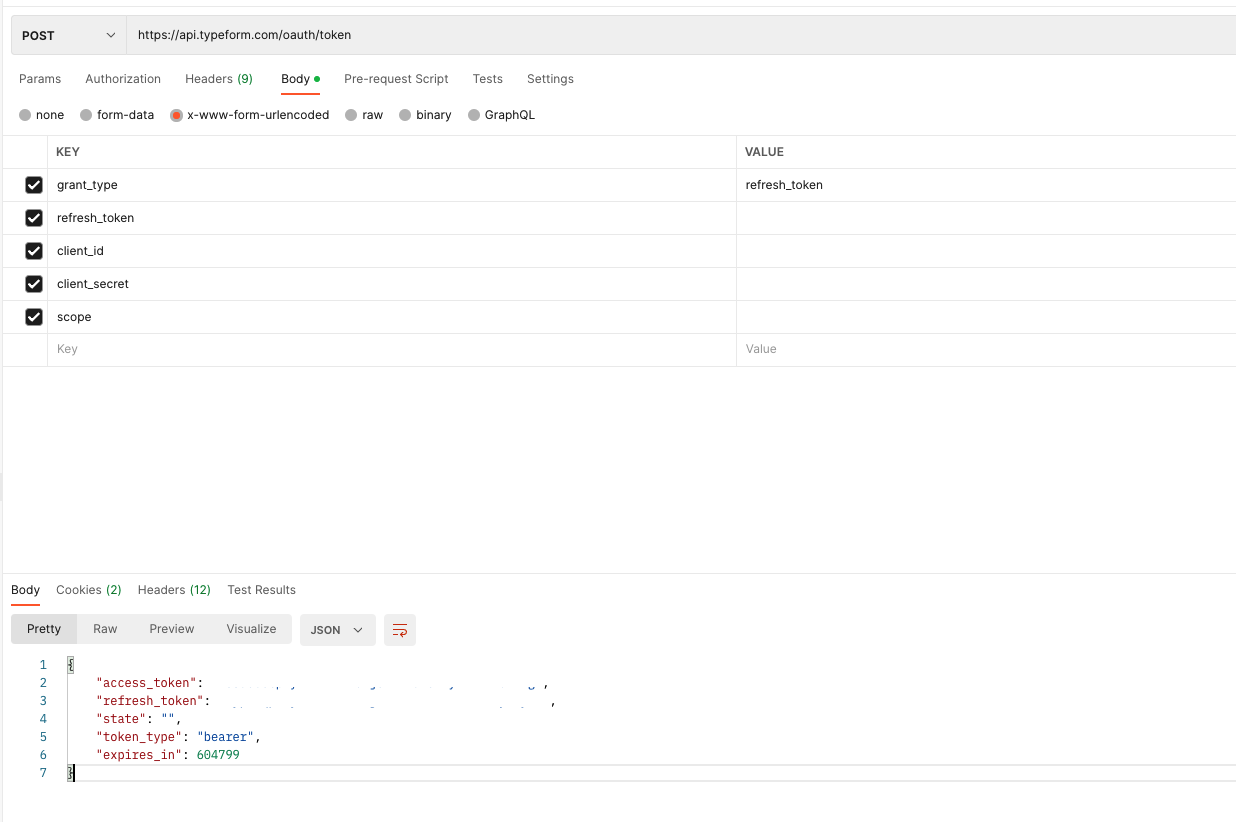Click the grant_type key cell
The image size is (1236, 822).
(392, 185)
